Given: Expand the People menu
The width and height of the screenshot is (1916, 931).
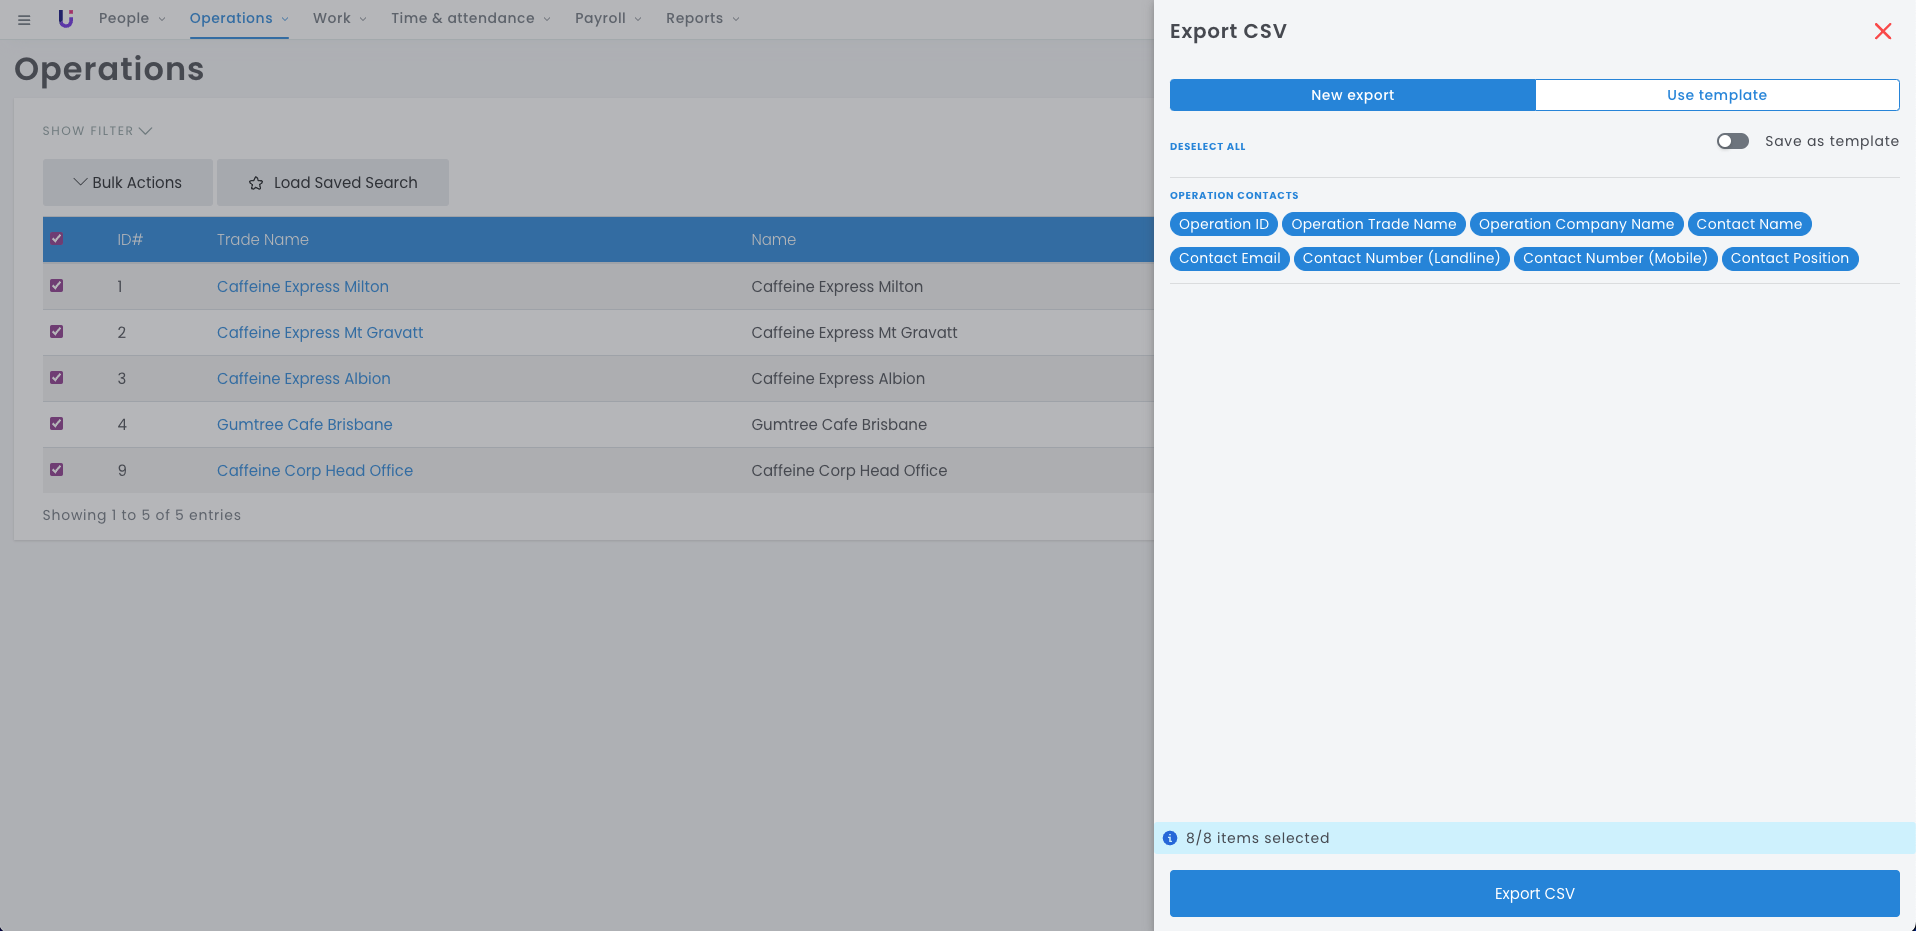Looking at the screenshot, I should 132,18.
